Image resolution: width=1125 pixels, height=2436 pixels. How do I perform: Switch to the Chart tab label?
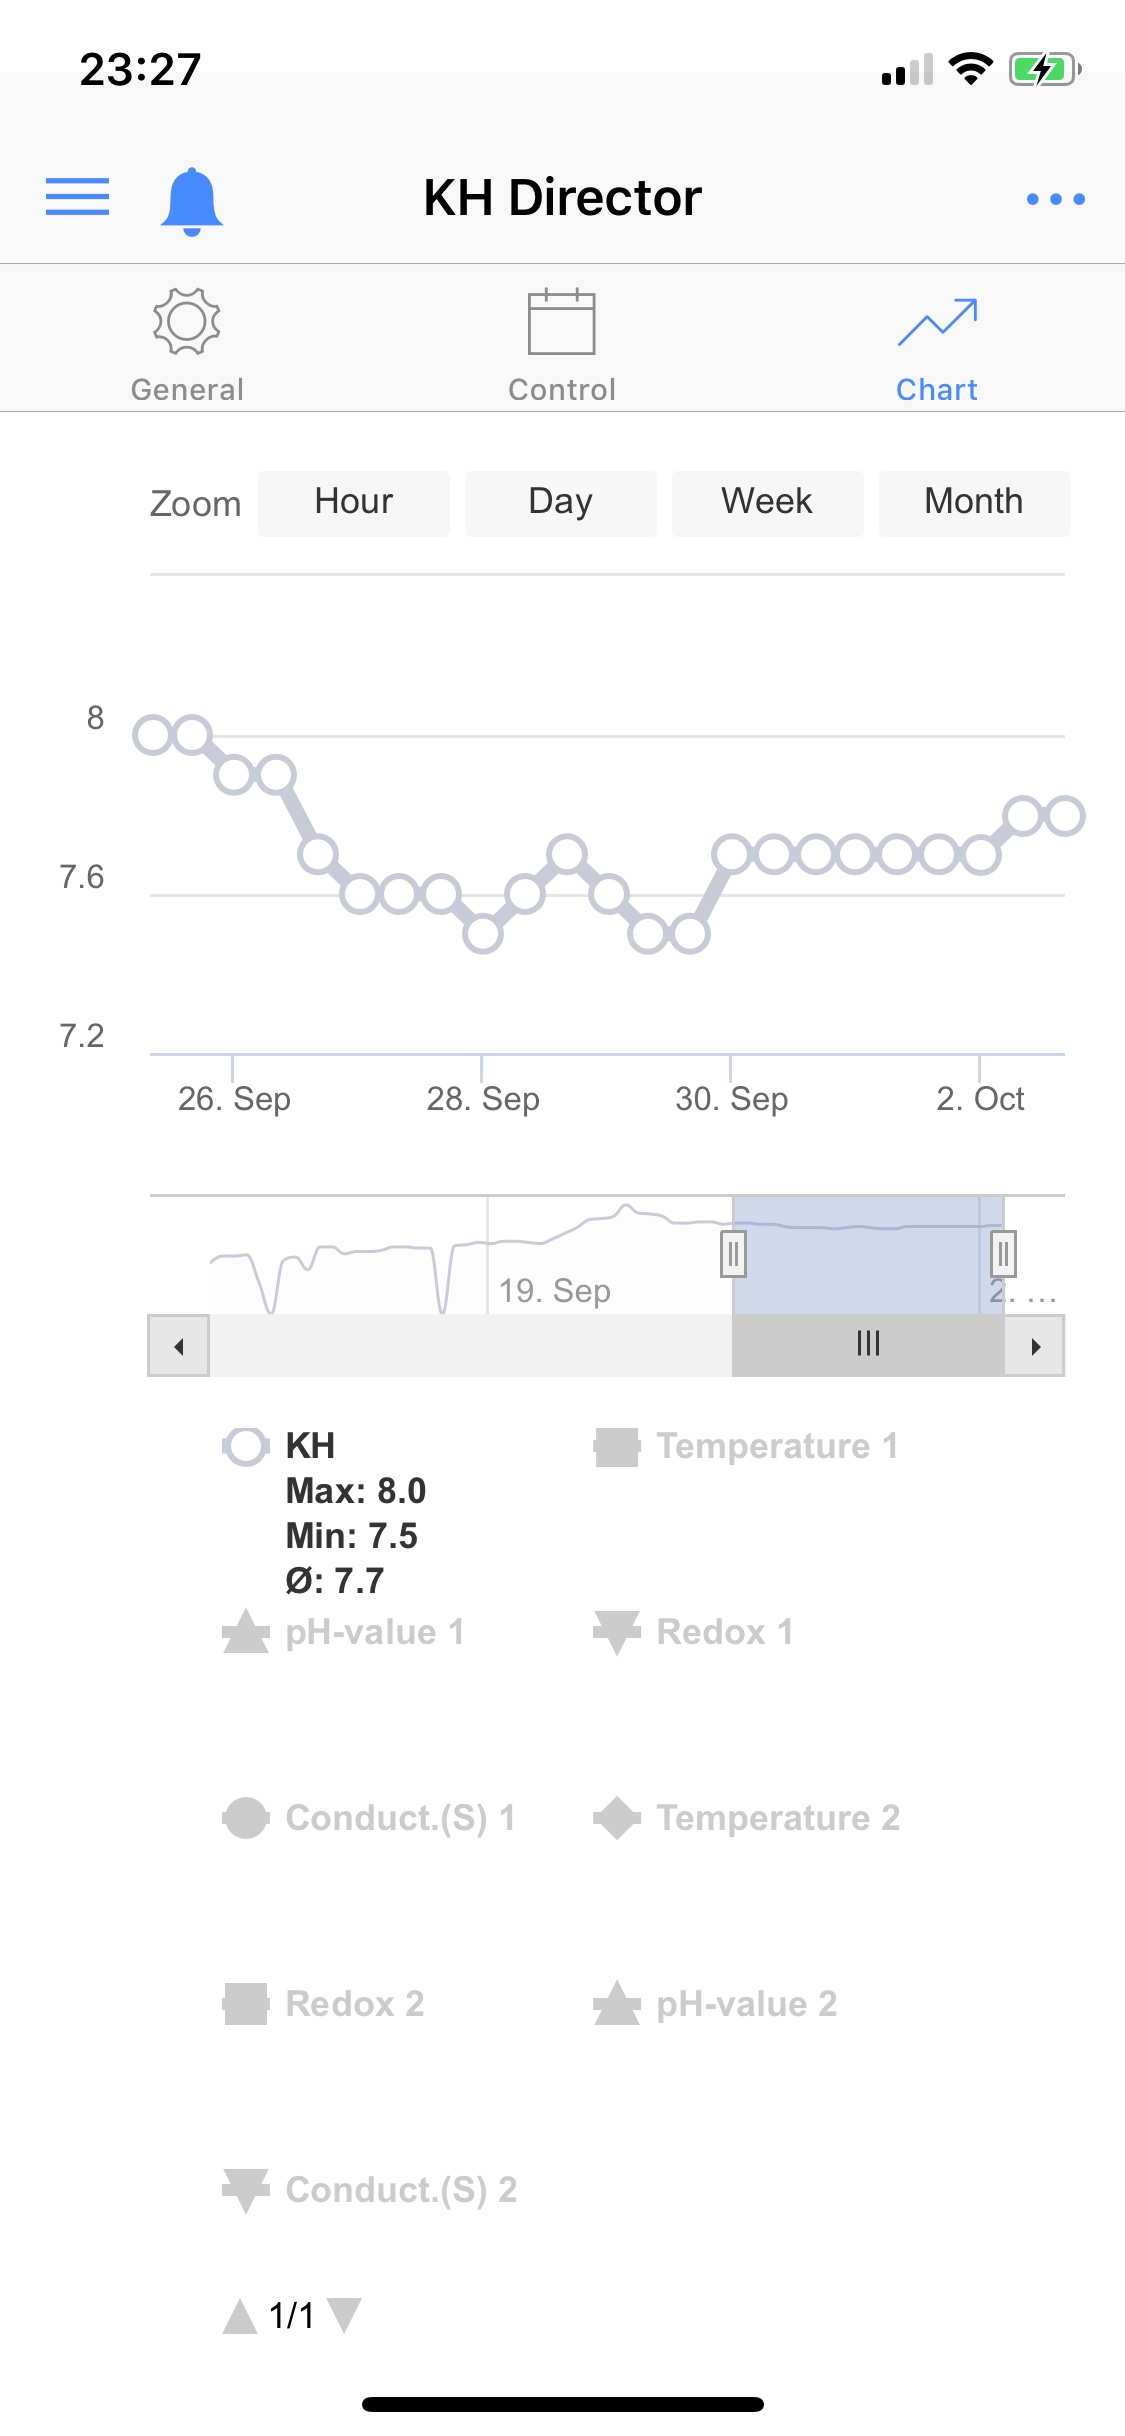tap(937, 390)
